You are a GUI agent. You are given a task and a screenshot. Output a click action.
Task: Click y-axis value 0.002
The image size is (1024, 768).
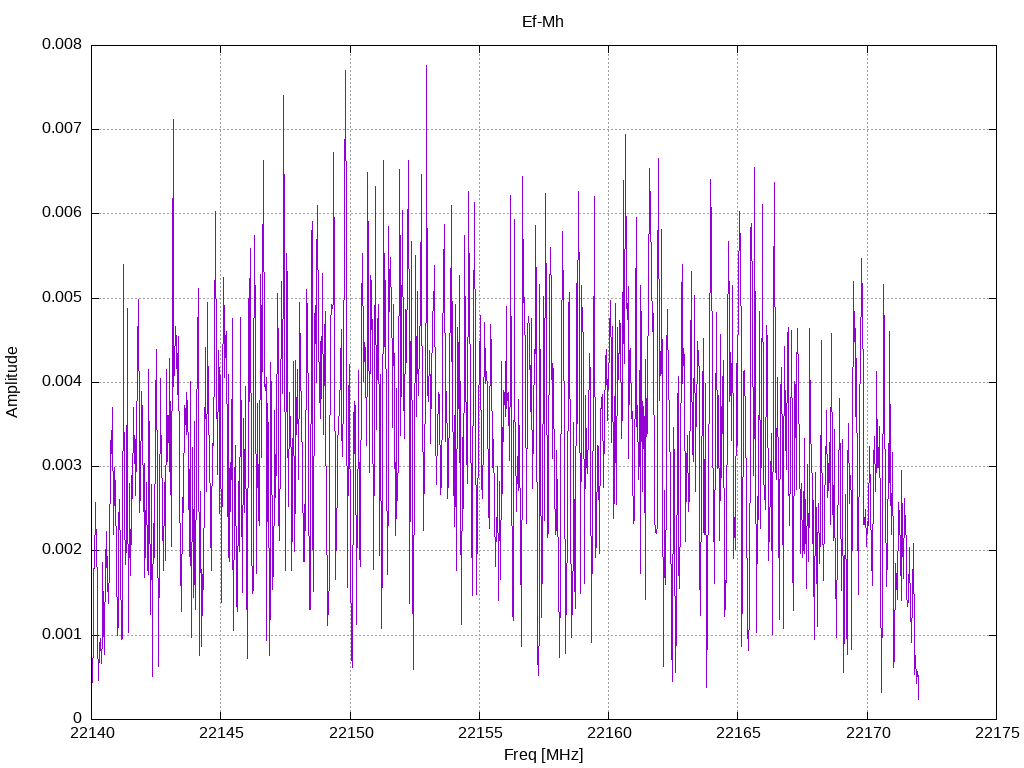coord(62,550)
